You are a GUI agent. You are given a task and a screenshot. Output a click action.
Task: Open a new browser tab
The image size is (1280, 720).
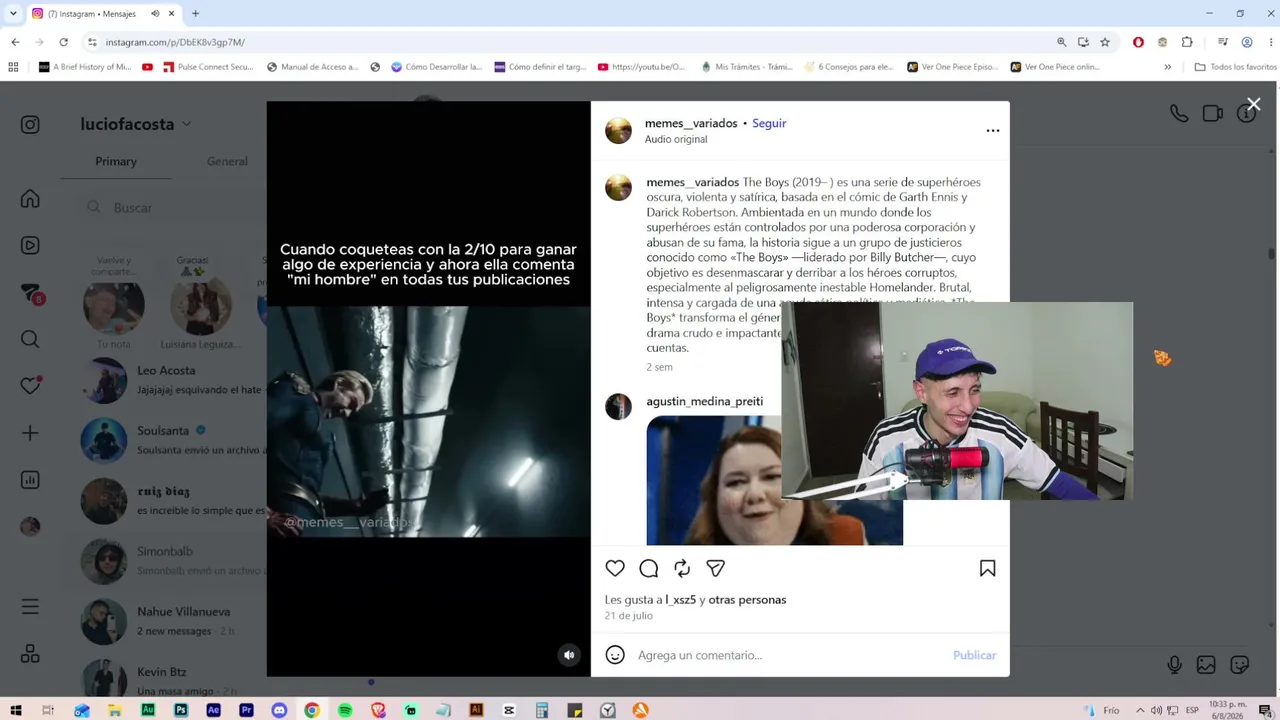(x=195, y=14)
